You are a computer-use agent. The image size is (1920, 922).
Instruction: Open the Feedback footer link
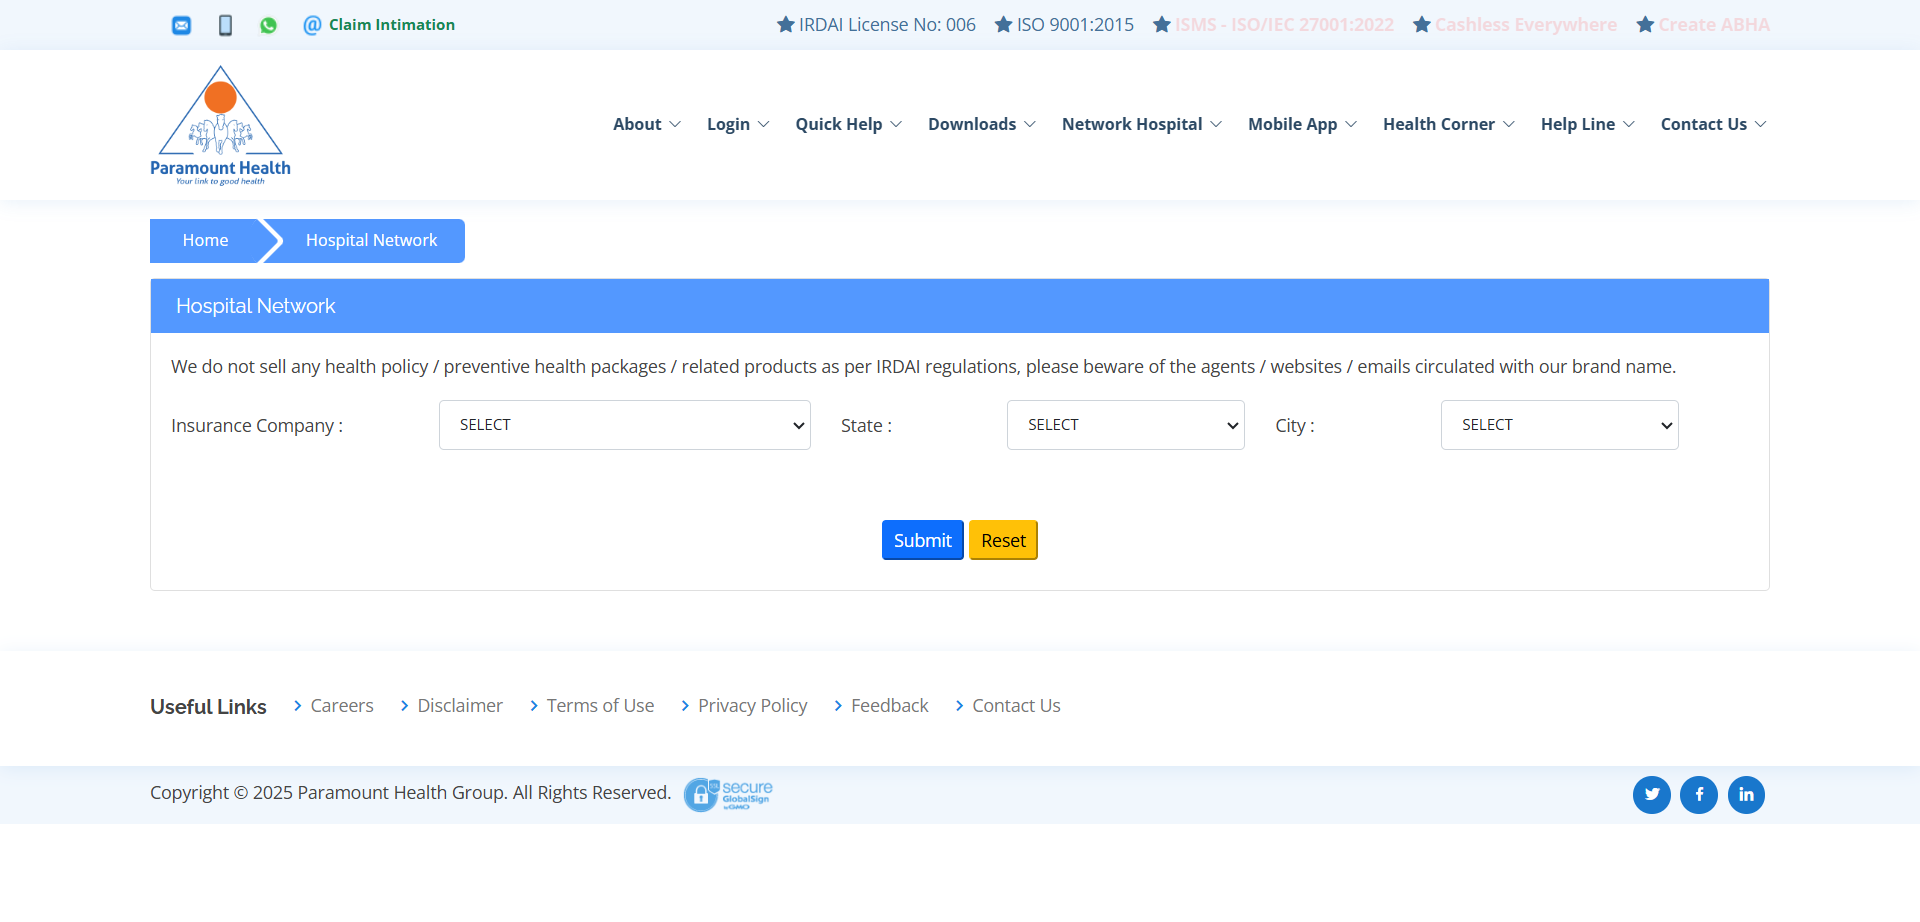coord(889,706)
